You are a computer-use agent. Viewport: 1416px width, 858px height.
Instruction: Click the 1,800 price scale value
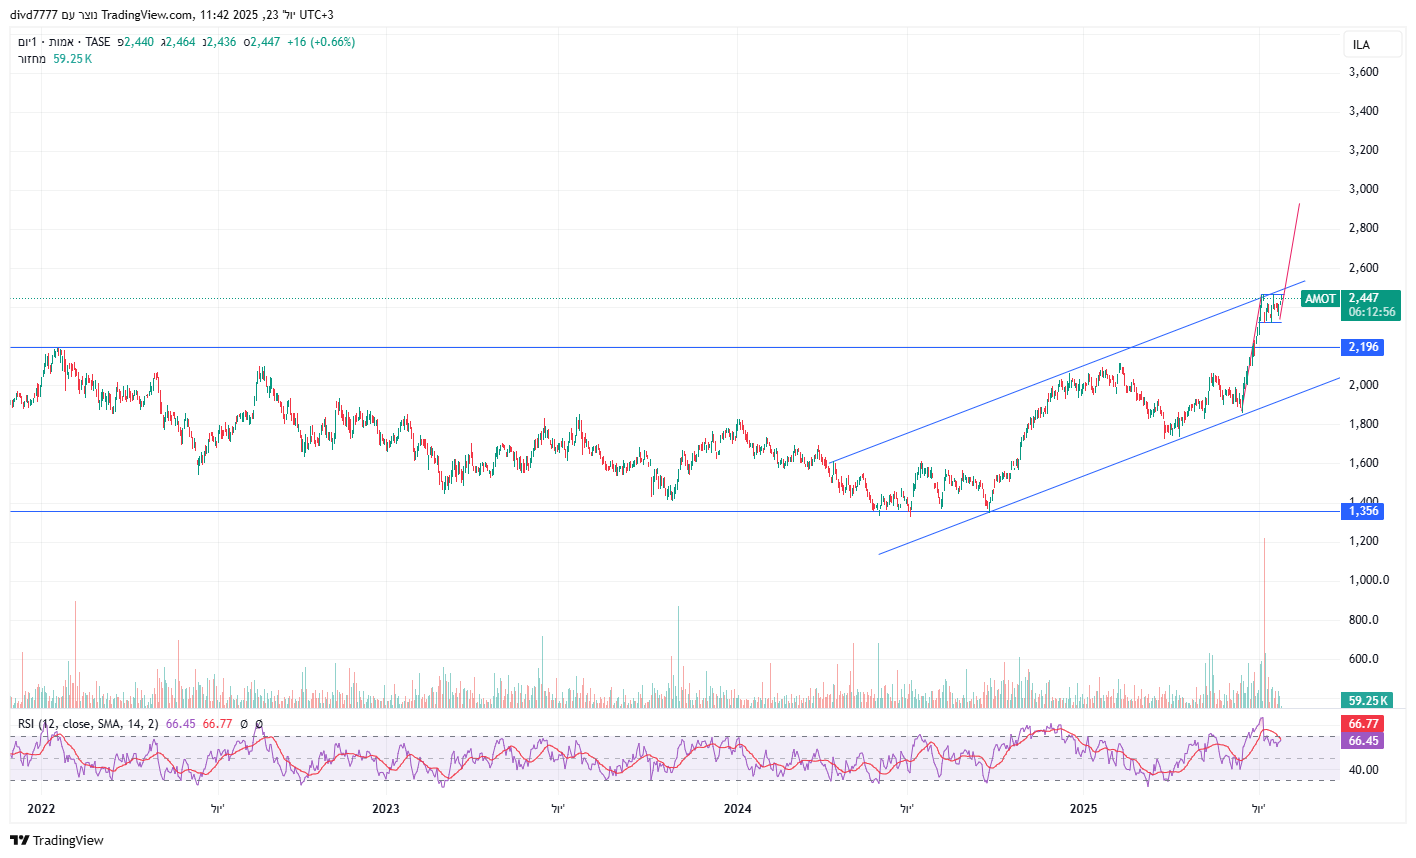pyautogui.click(x=1363, y=424)
